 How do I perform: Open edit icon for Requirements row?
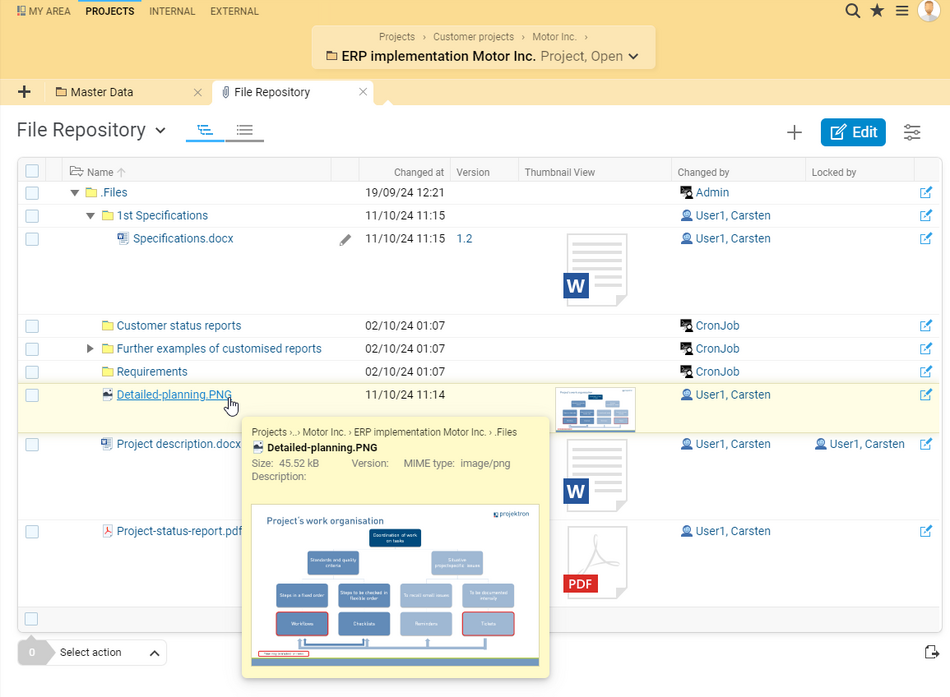tap(925, 372)
